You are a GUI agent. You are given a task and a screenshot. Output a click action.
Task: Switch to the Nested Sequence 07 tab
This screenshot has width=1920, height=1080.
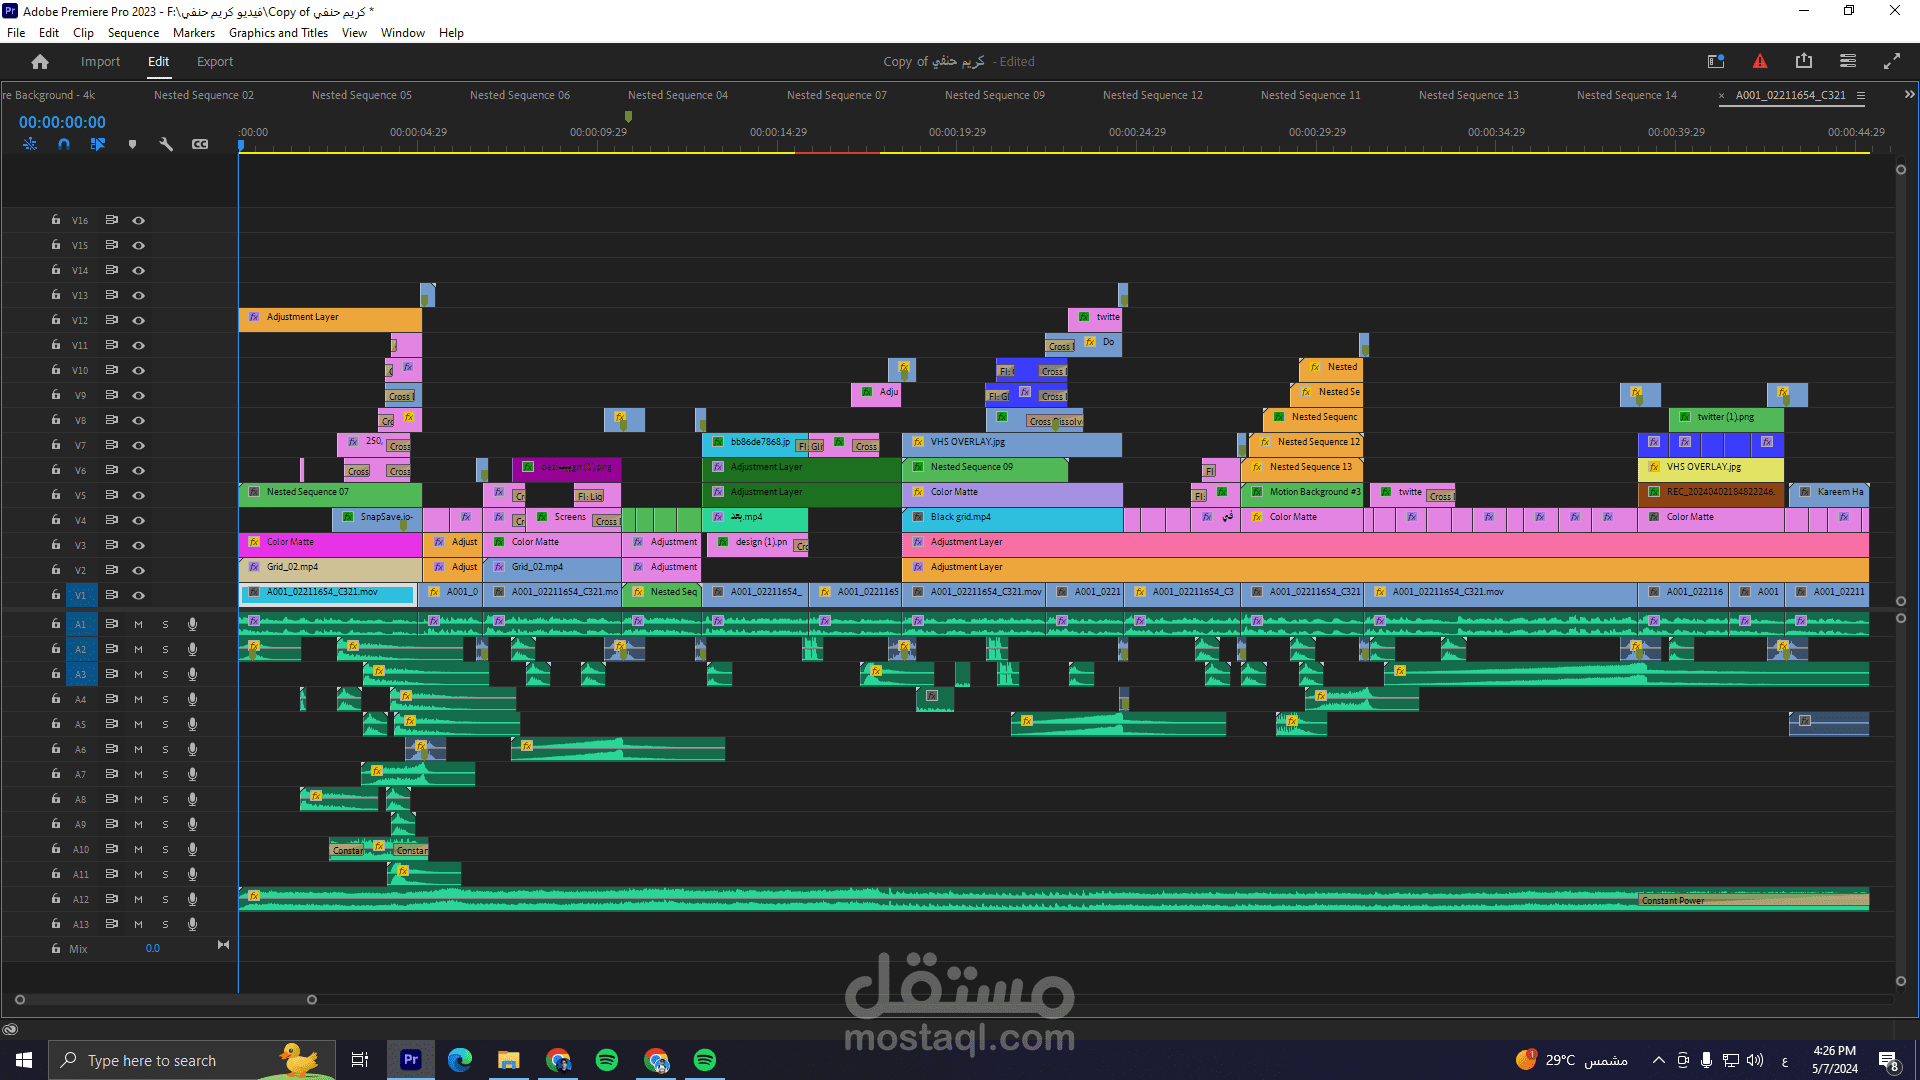(836, 96)
